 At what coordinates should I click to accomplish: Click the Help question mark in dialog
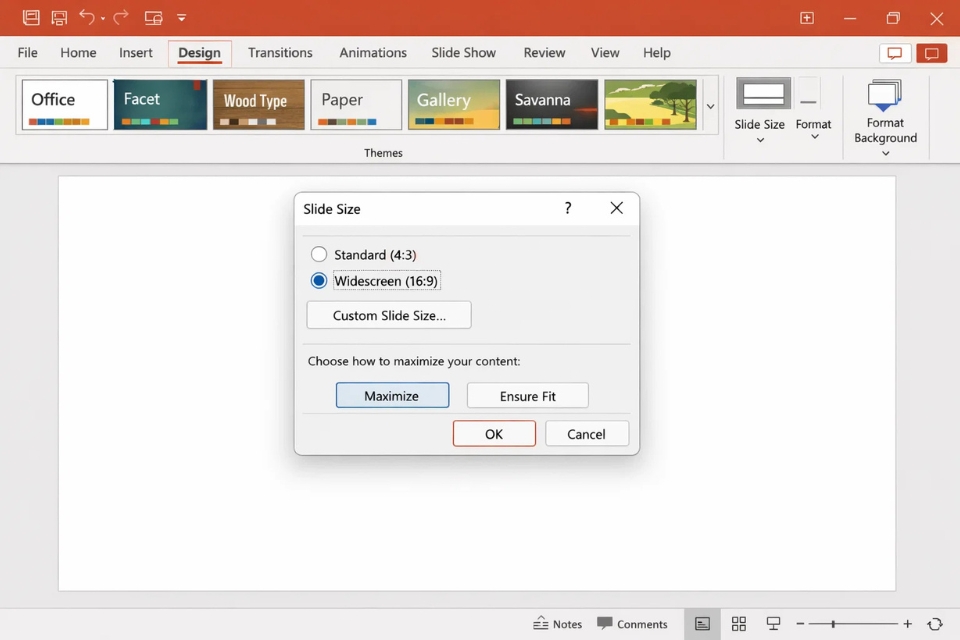click(x=568, y=208)
